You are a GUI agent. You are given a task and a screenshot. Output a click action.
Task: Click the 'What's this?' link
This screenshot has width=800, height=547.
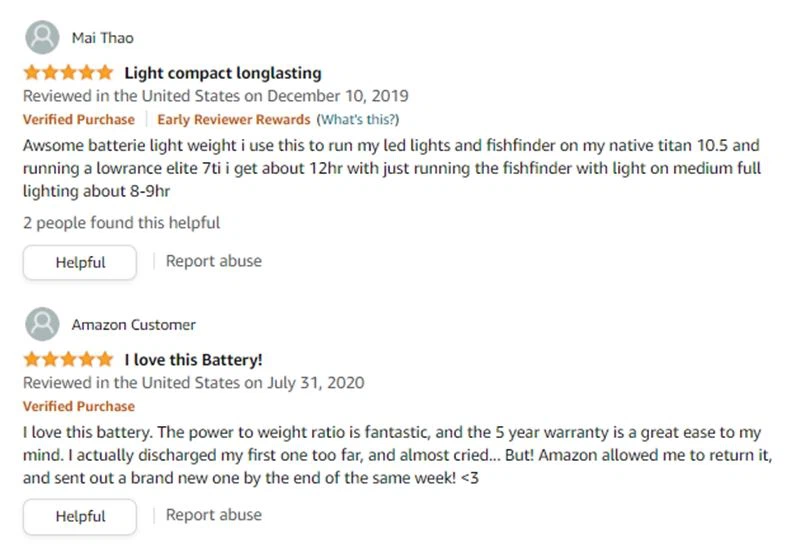point(357,120)
